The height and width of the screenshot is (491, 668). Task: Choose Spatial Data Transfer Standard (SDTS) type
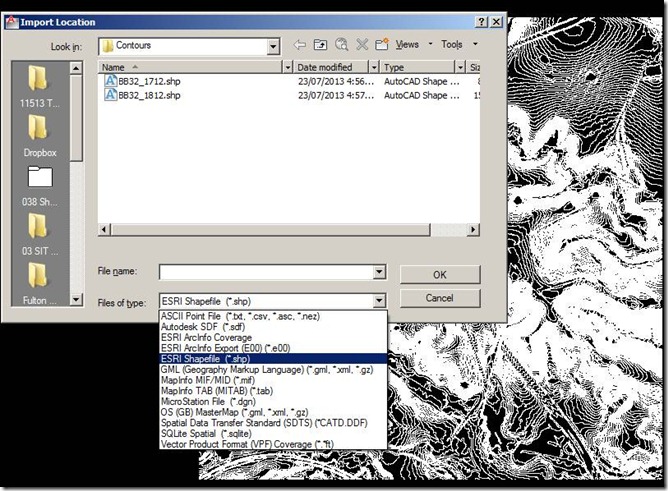273,423
